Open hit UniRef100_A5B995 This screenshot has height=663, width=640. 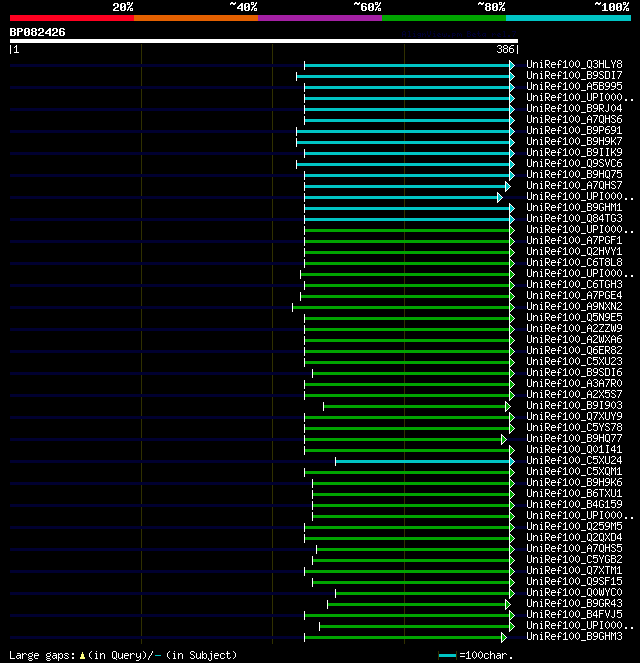[574, 87]
